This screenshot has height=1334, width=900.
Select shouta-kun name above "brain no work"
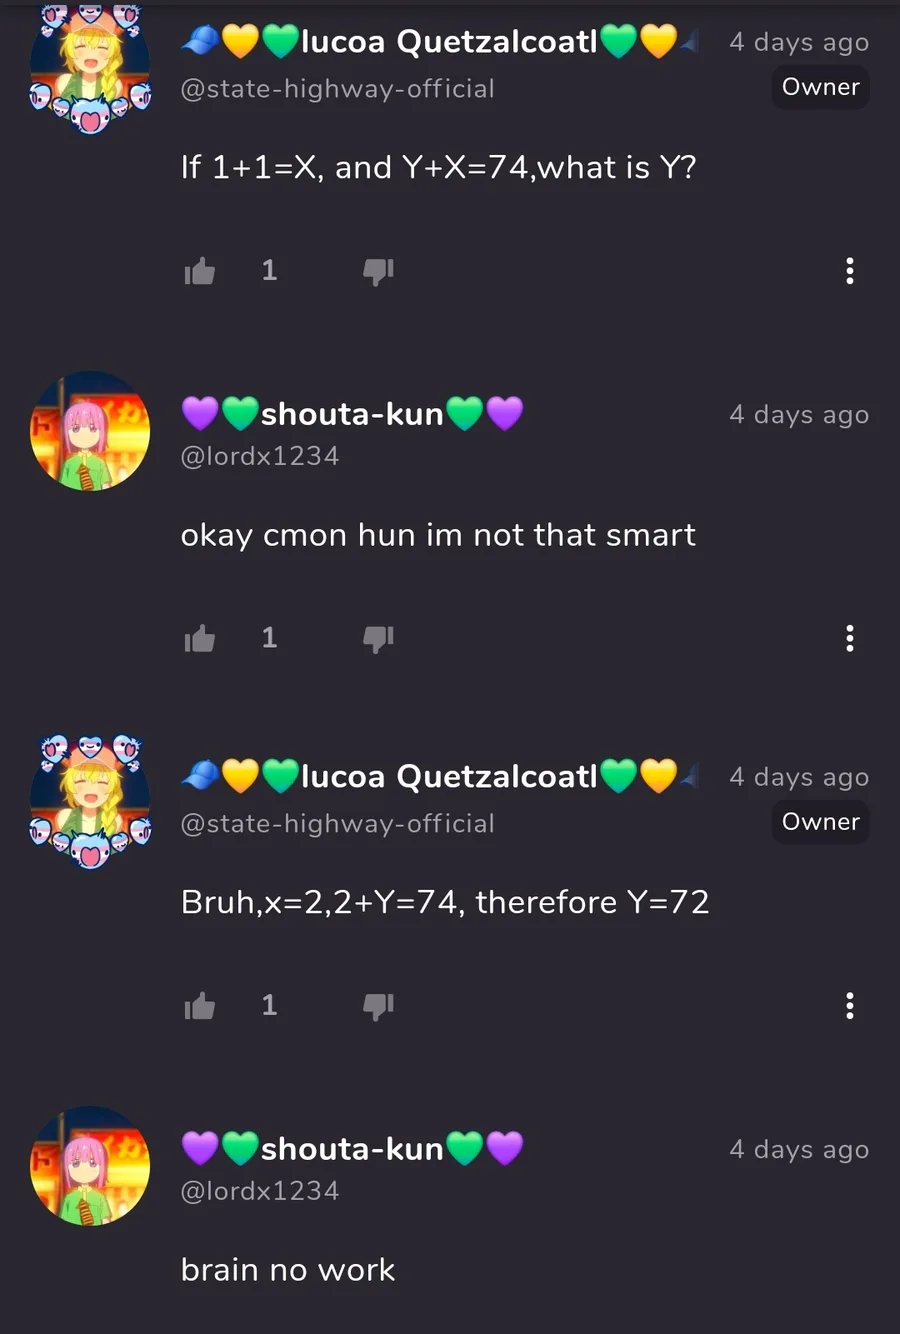(x=352, y=1148)
